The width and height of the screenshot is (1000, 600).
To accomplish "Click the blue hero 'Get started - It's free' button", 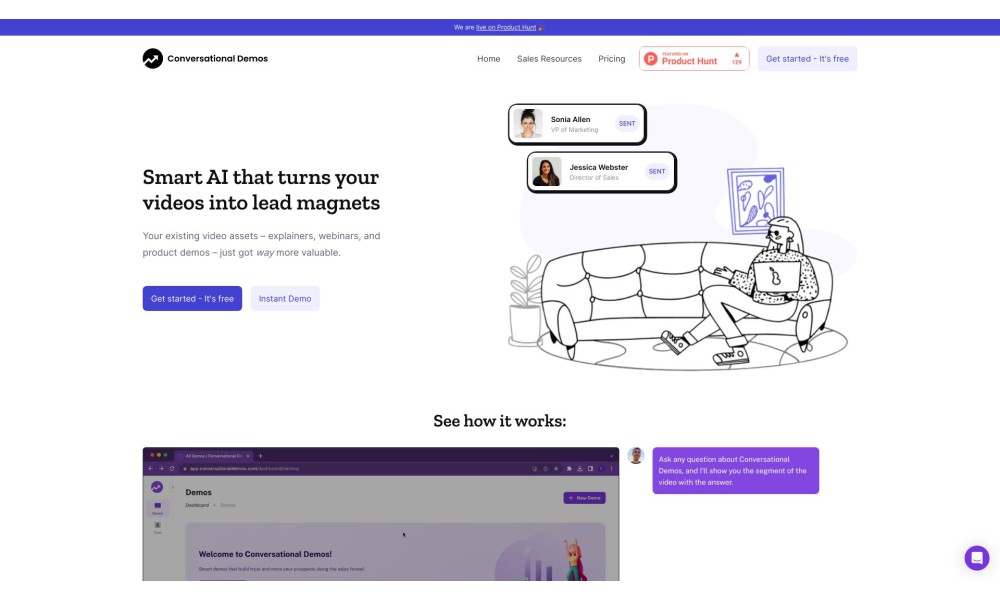I will tap(192, 298).
